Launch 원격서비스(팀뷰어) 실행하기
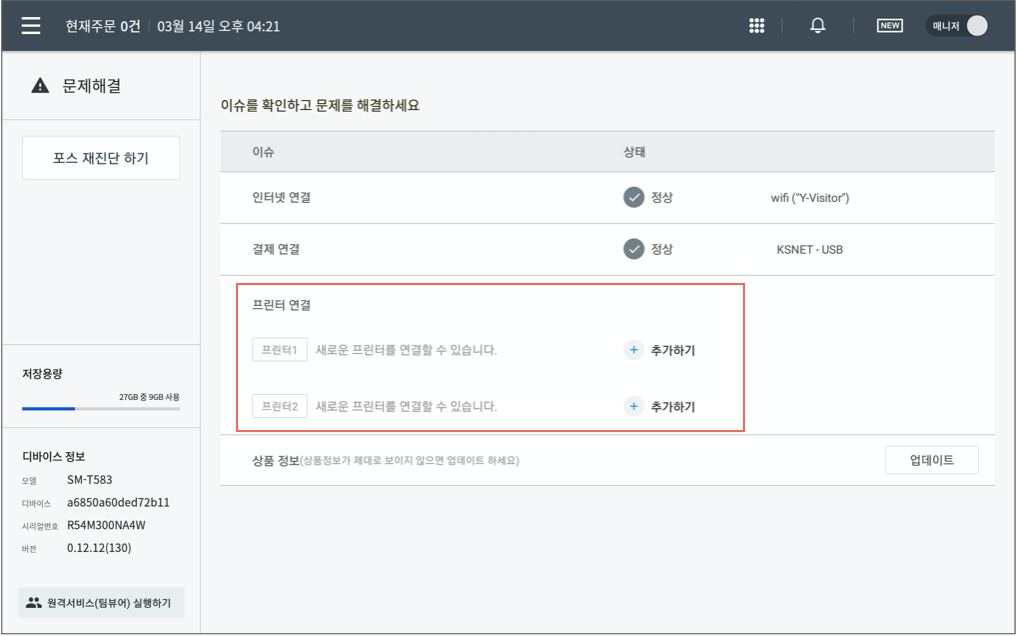Image resolution: width=1017 pixels, height=636 pixels. pyautogui.click(x=101, y=603)
